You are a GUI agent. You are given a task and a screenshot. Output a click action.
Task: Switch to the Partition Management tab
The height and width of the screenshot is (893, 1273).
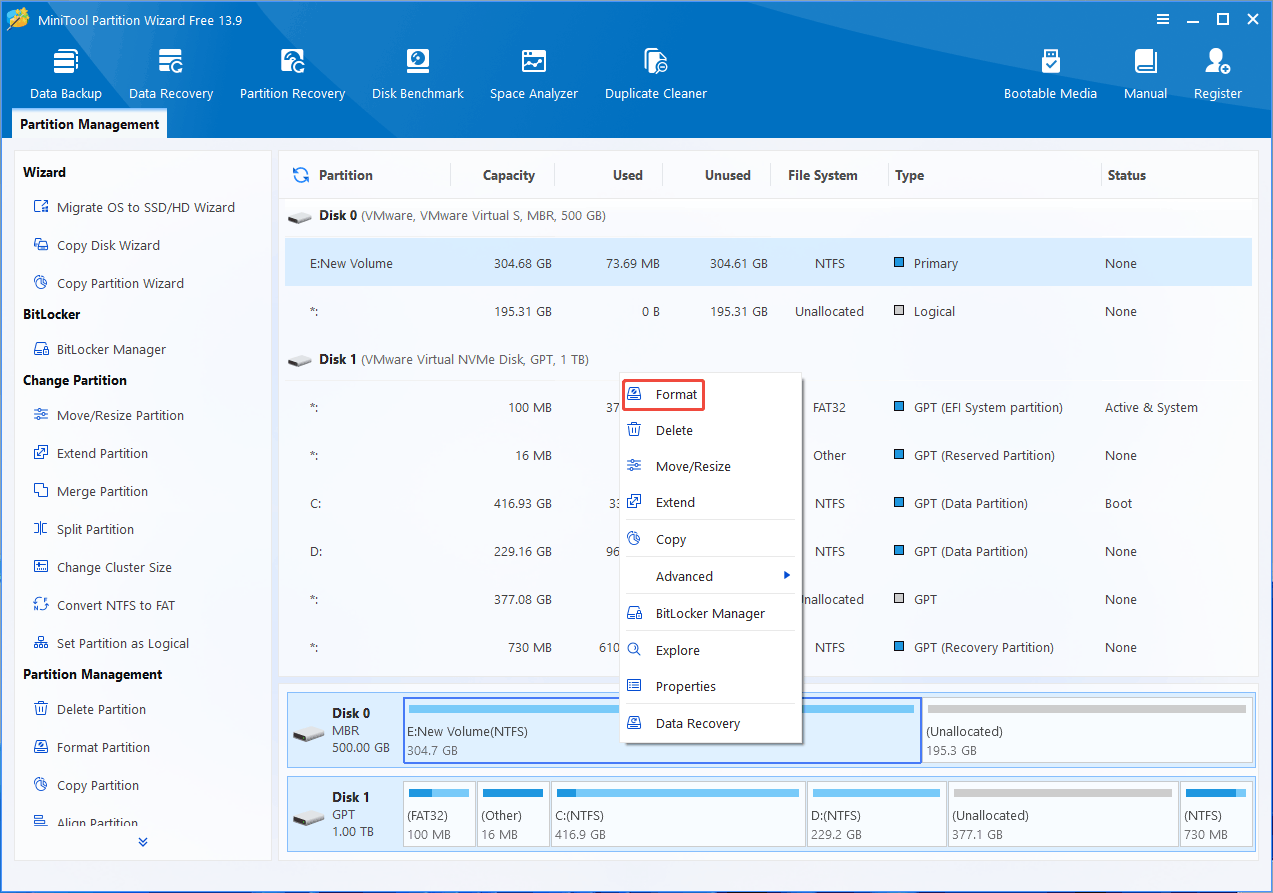click(x=90, y=124)
